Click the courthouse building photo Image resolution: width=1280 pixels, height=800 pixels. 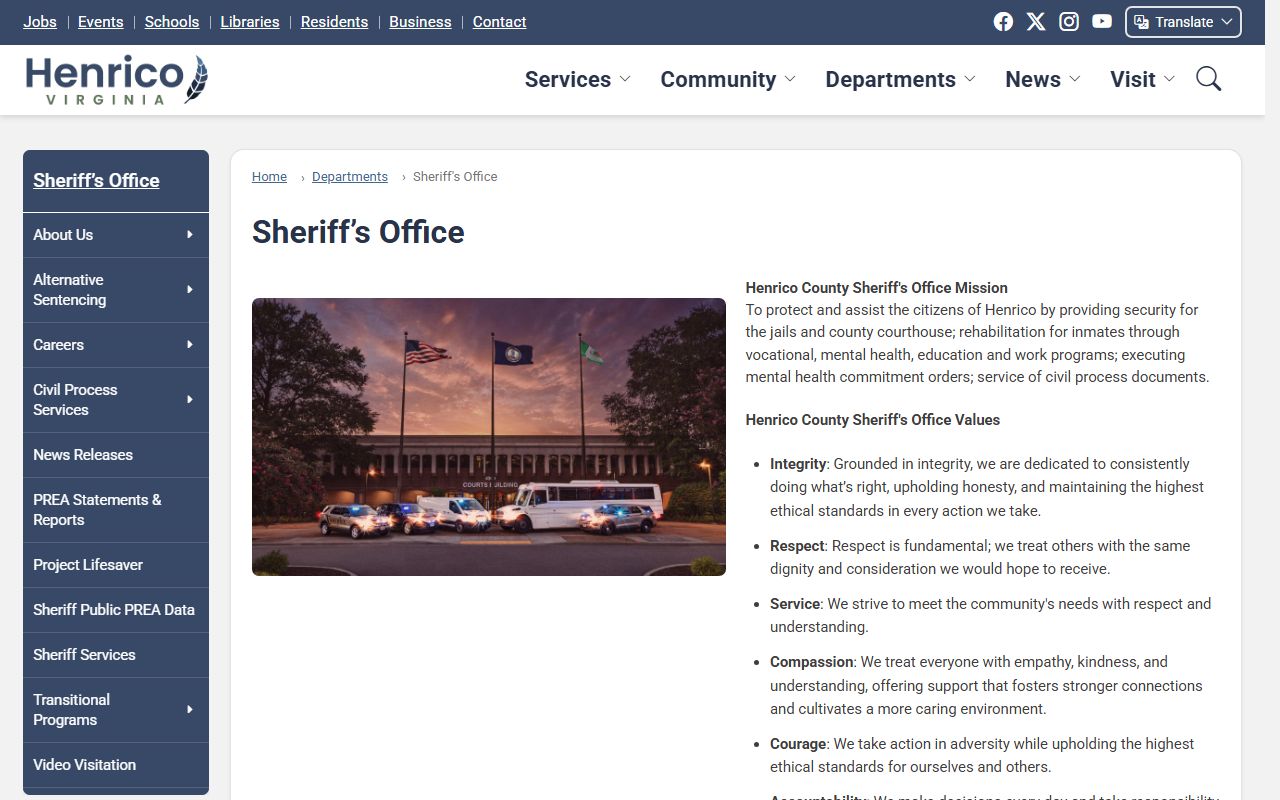tap(489, 437)
